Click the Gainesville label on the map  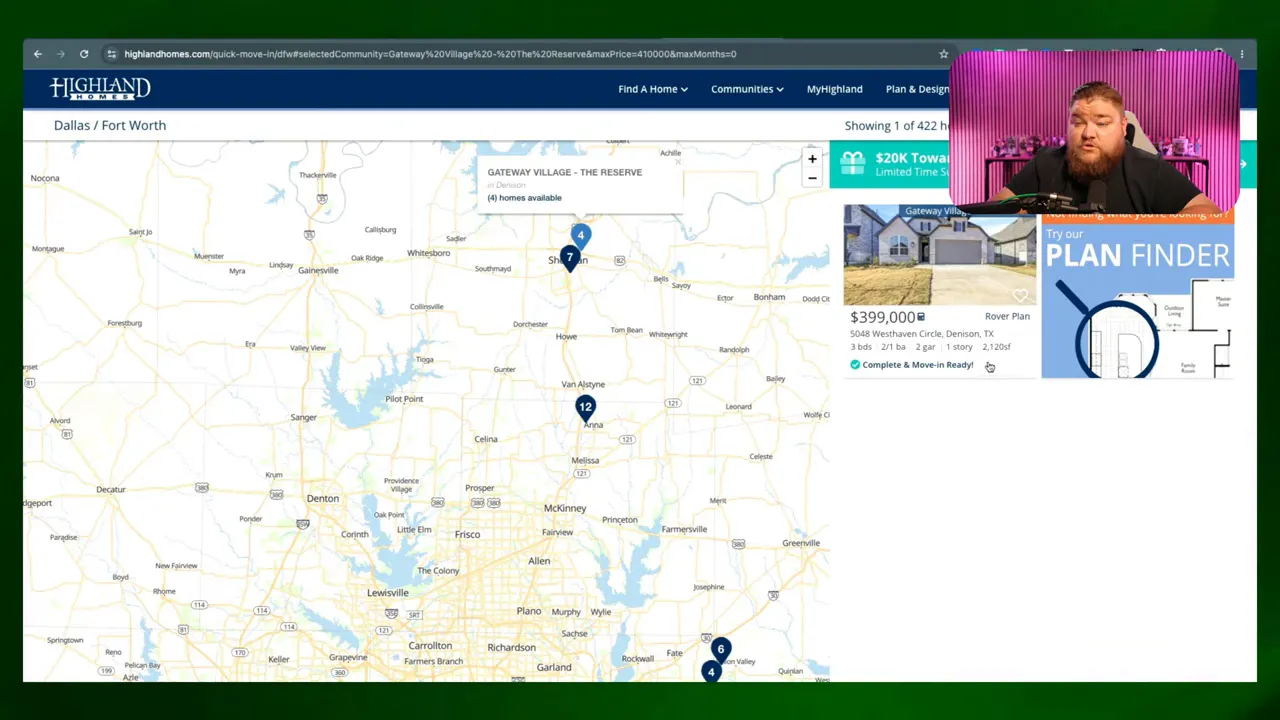318,271
